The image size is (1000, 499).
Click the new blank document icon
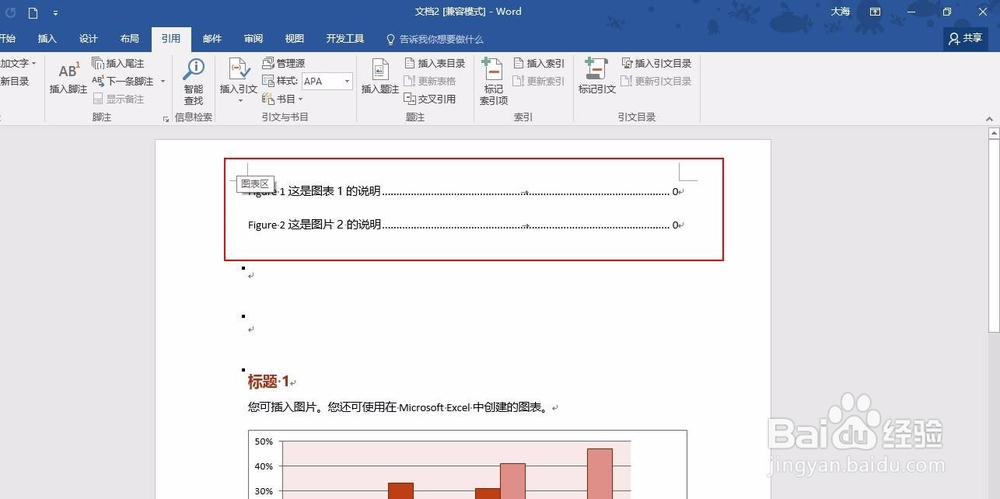coord(33,13)
